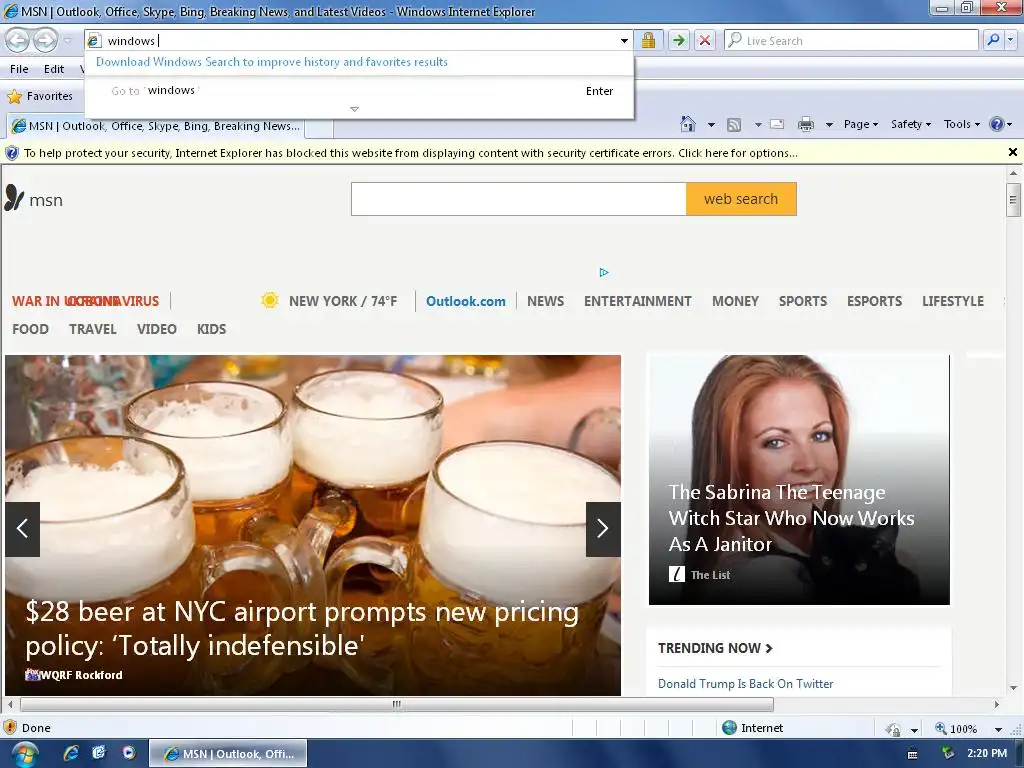Expand the Feeds dropdown arrow
The image size is (1024, 768).
[758, 125]
